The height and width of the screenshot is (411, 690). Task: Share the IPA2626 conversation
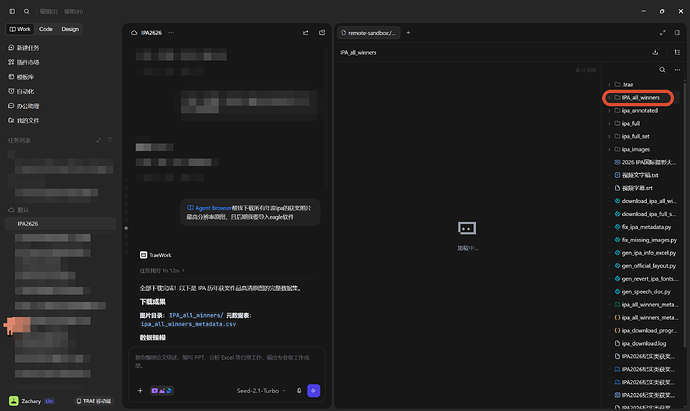tap(306, 33)
